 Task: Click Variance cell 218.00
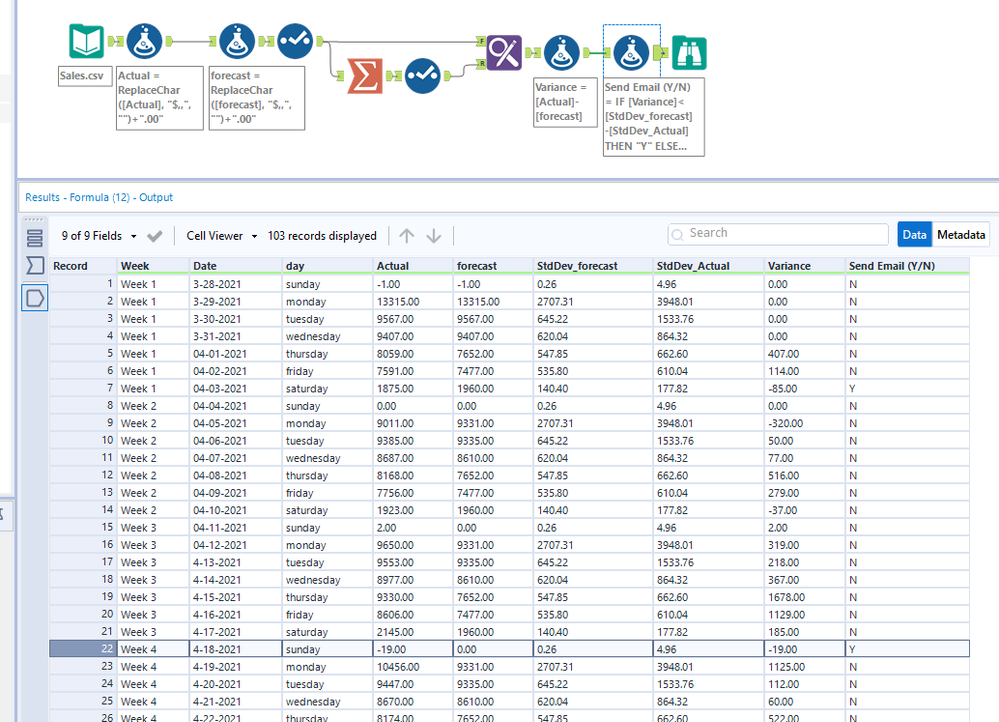[x=804, y=562]
